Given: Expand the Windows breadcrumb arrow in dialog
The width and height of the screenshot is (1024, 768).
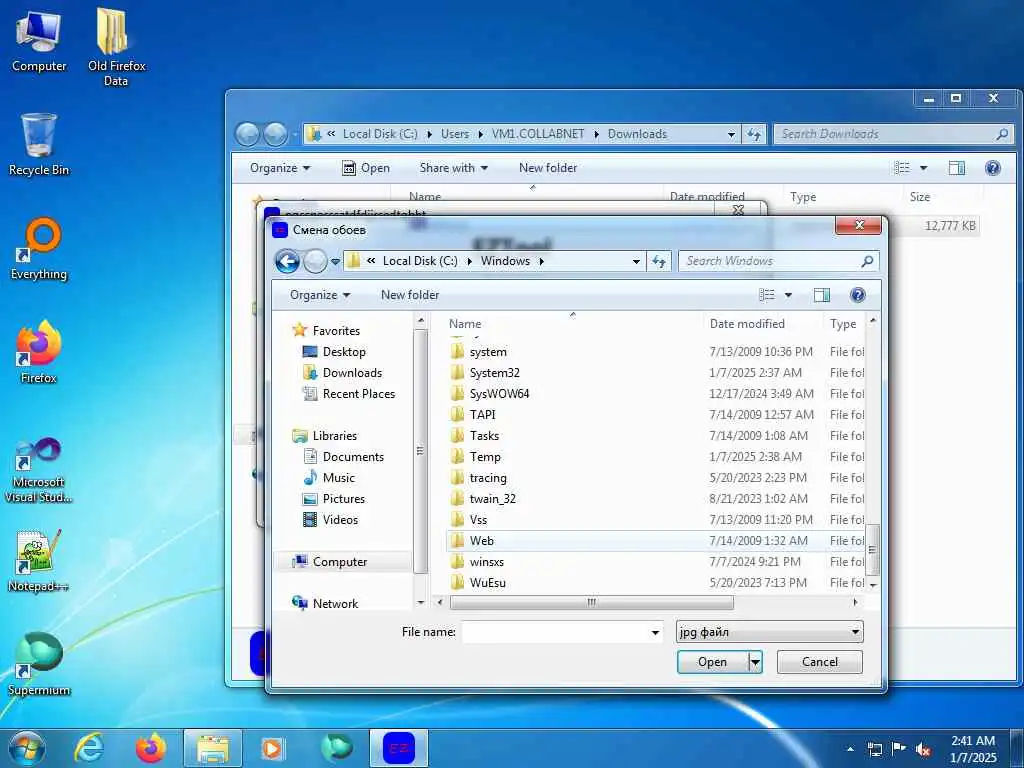Looking at the screenshot, I should tap(541, 261).
